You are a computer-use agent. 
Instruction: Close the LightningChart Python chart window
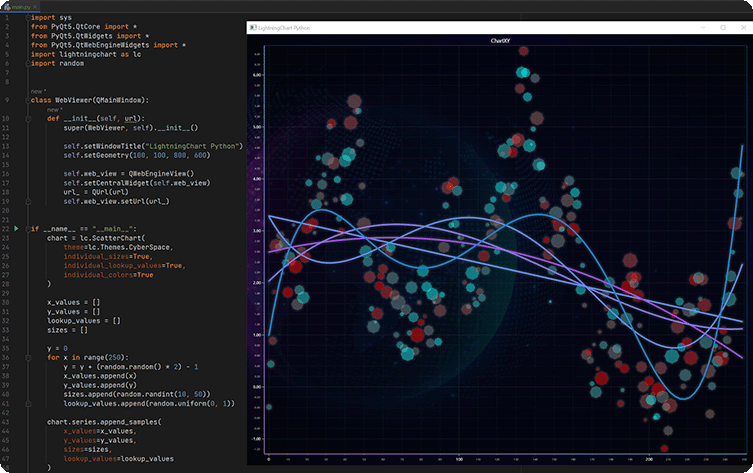point(744,28)
